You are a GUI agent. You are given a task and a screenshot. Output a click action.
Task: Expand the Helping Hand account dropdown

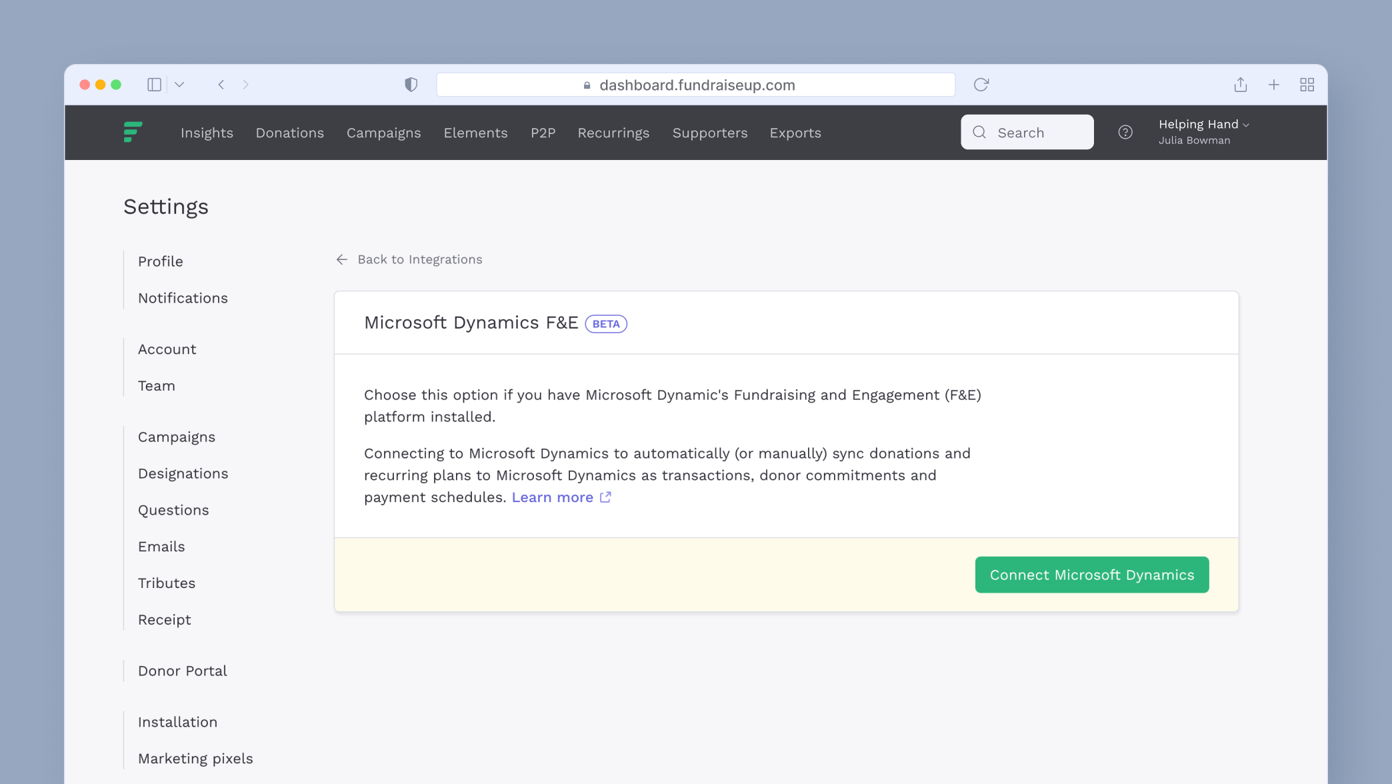(x=1204, y=124)
